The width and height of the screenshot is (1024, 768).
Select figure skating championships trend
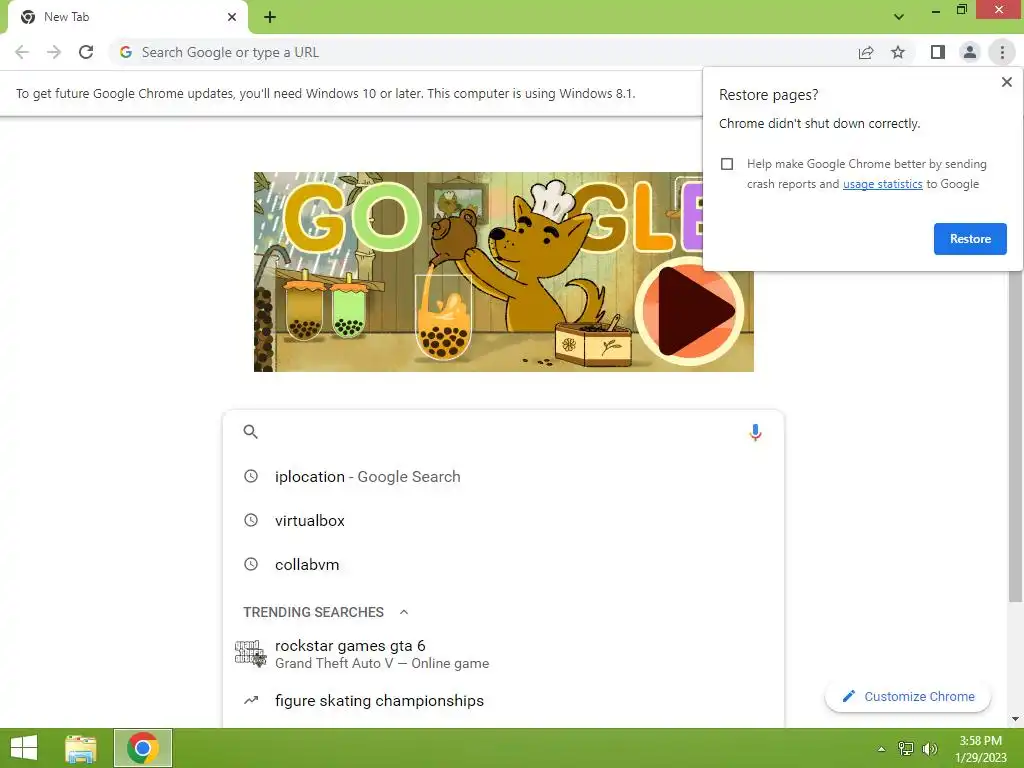coord(503,701)
